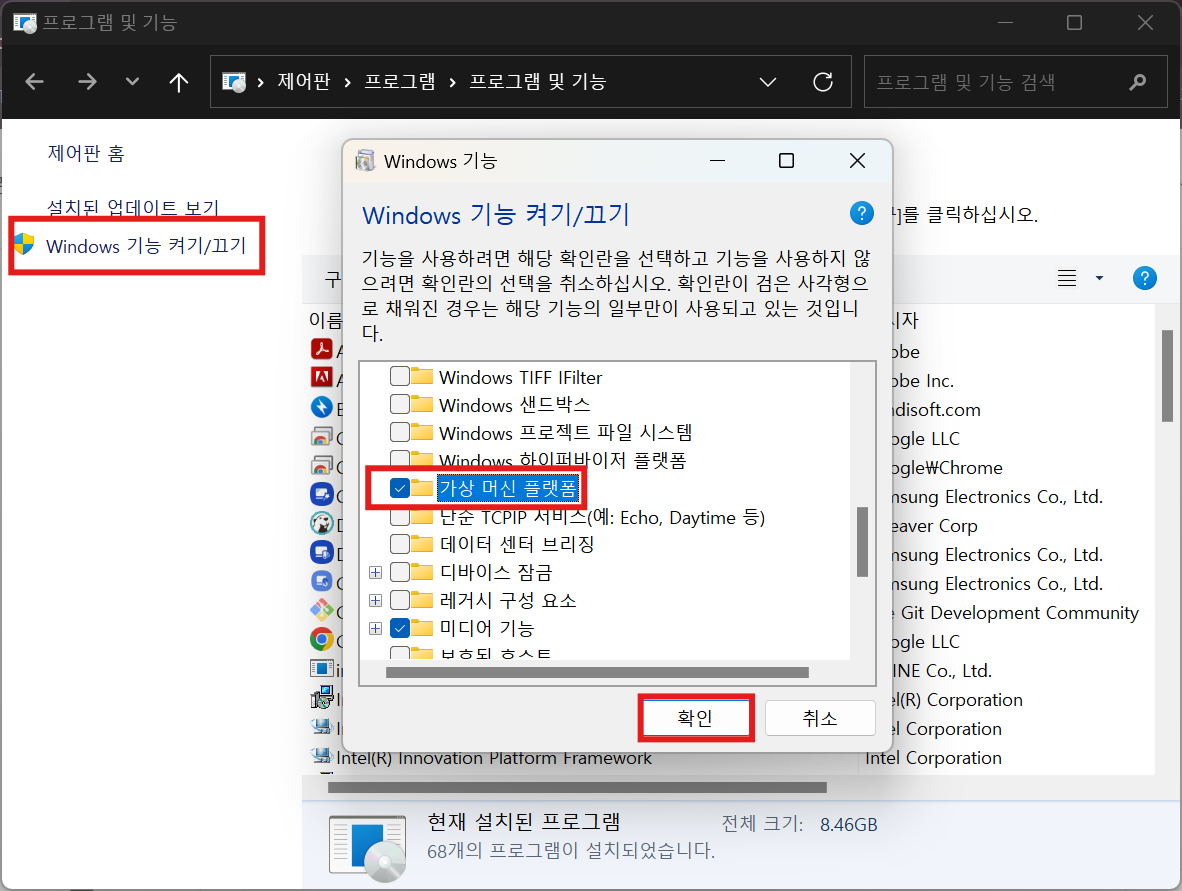Select the 데이터 센터 브리징 label
Viewport: 1182px width, 891px height.
[517, 544]
